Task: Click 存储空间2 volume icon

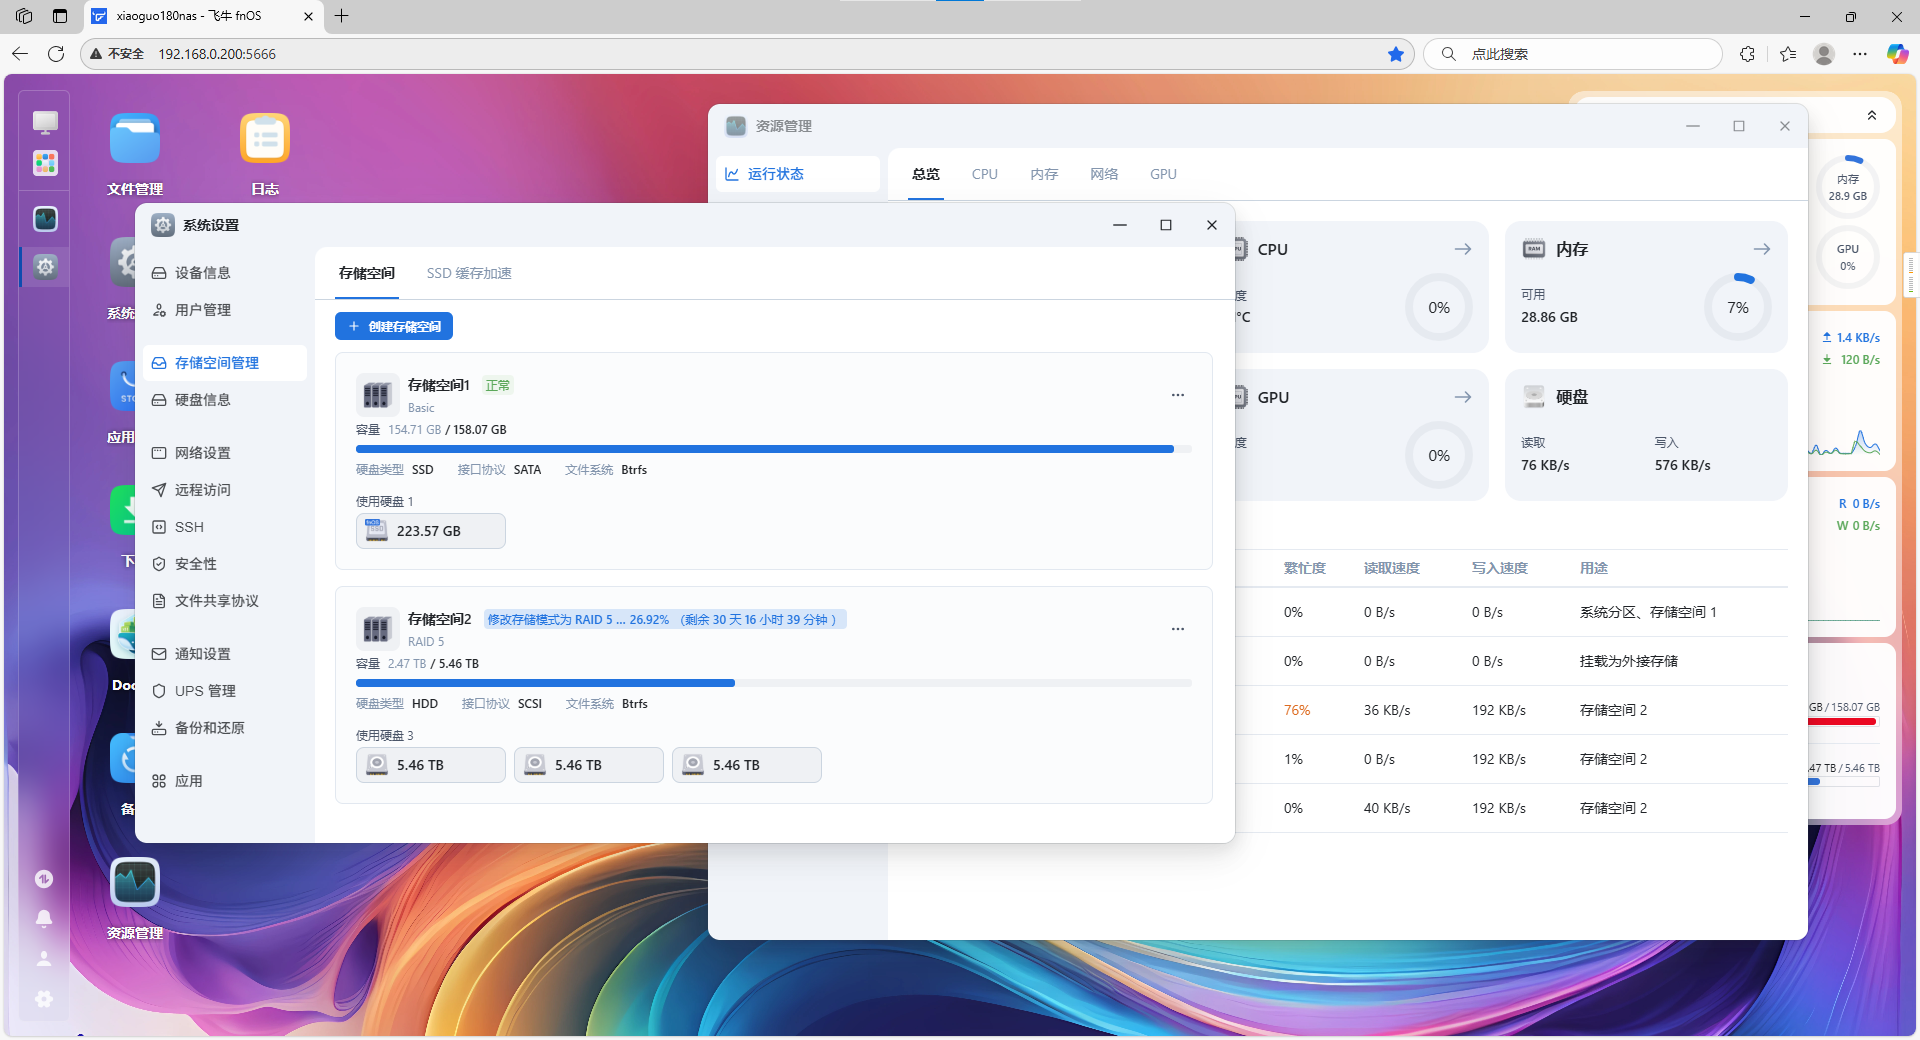Action: pos(376,629)
